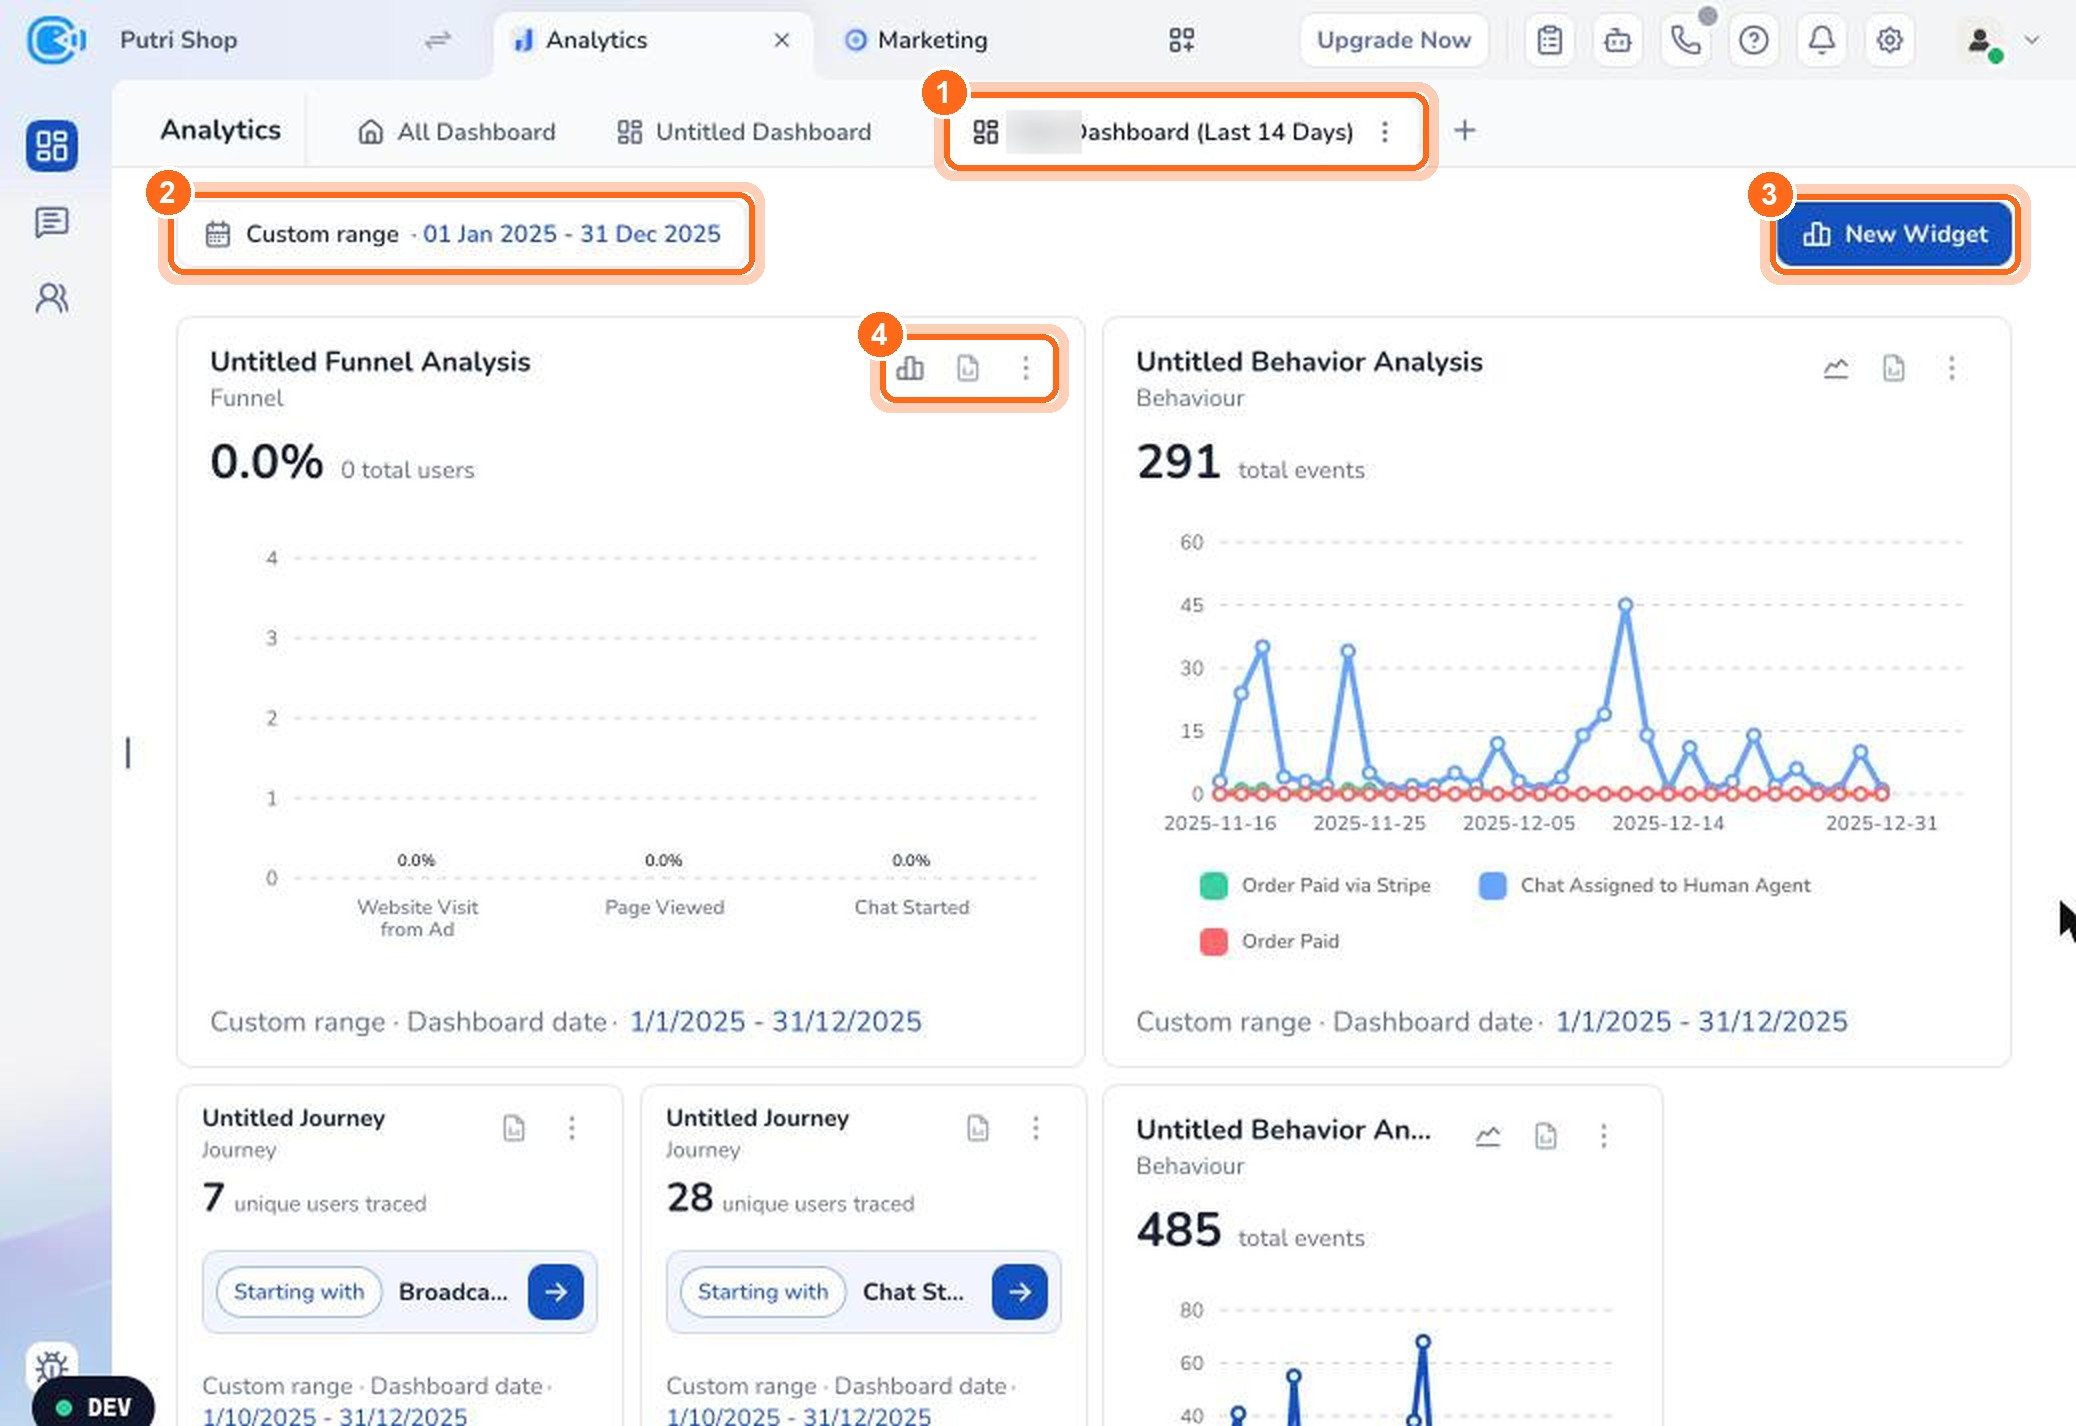
Task: Click the line chart icon on 485 events Behavior widget
Action: [1488, 1136]
